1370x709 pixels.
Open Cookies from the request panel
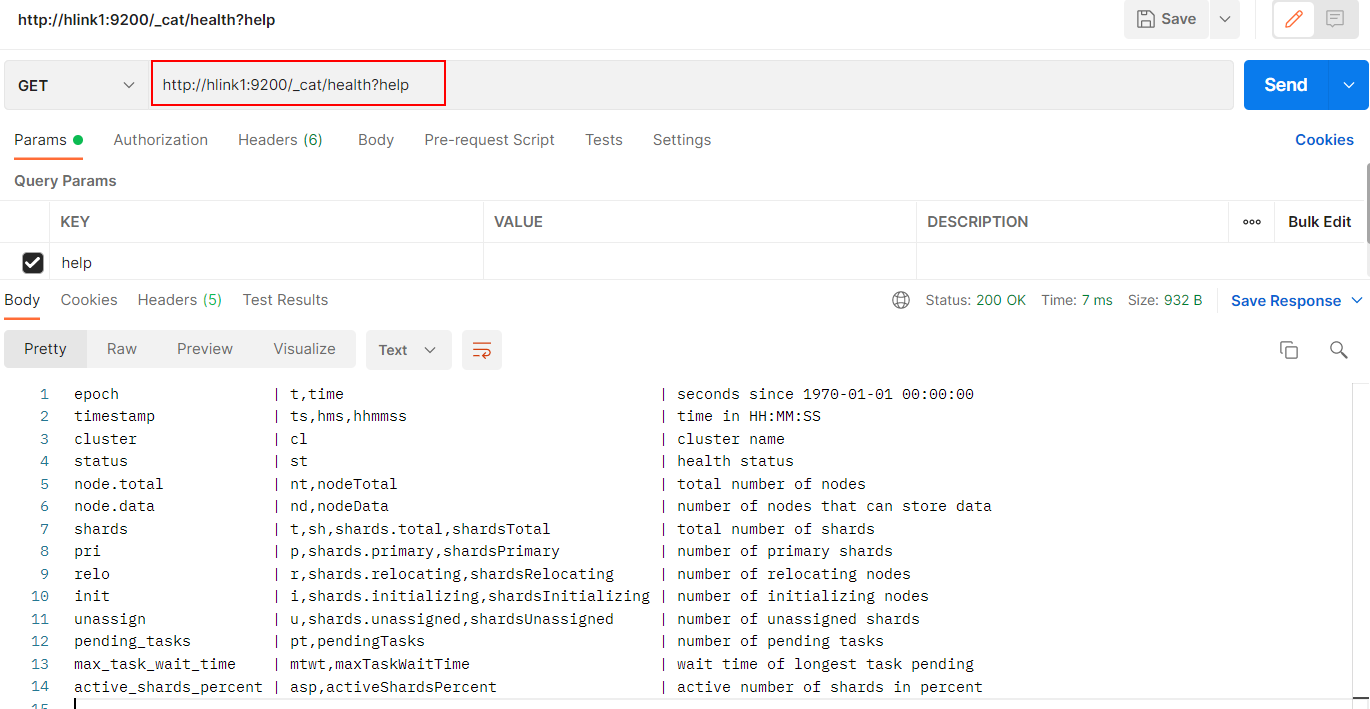(x=1324, y=140)
